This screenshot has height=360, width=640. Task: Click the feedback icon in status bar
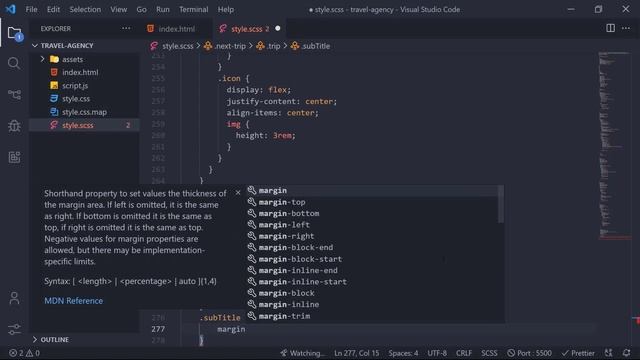click(x=609, y=353)
